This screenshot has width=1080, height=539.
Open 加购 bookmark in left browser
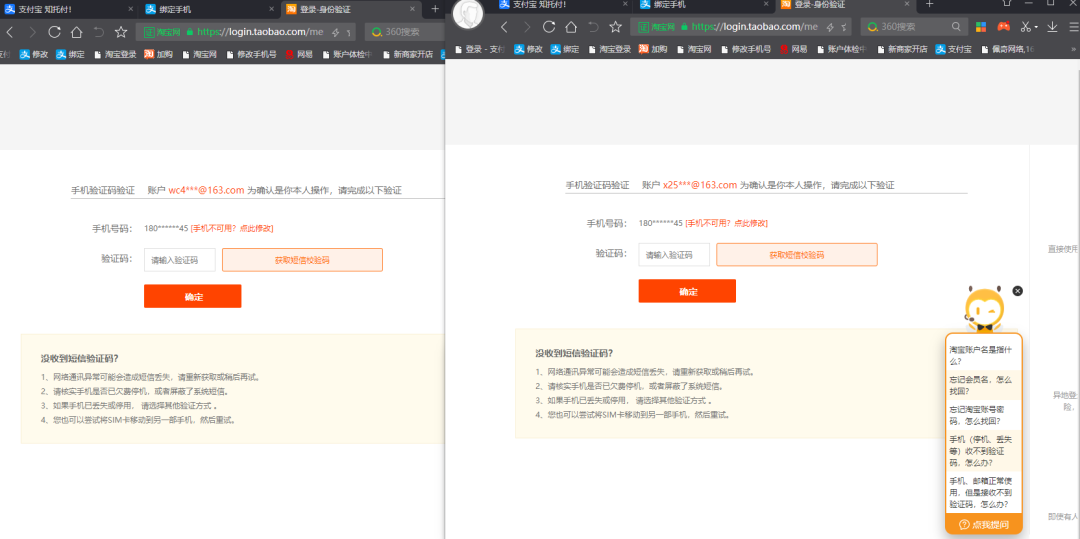159,54
